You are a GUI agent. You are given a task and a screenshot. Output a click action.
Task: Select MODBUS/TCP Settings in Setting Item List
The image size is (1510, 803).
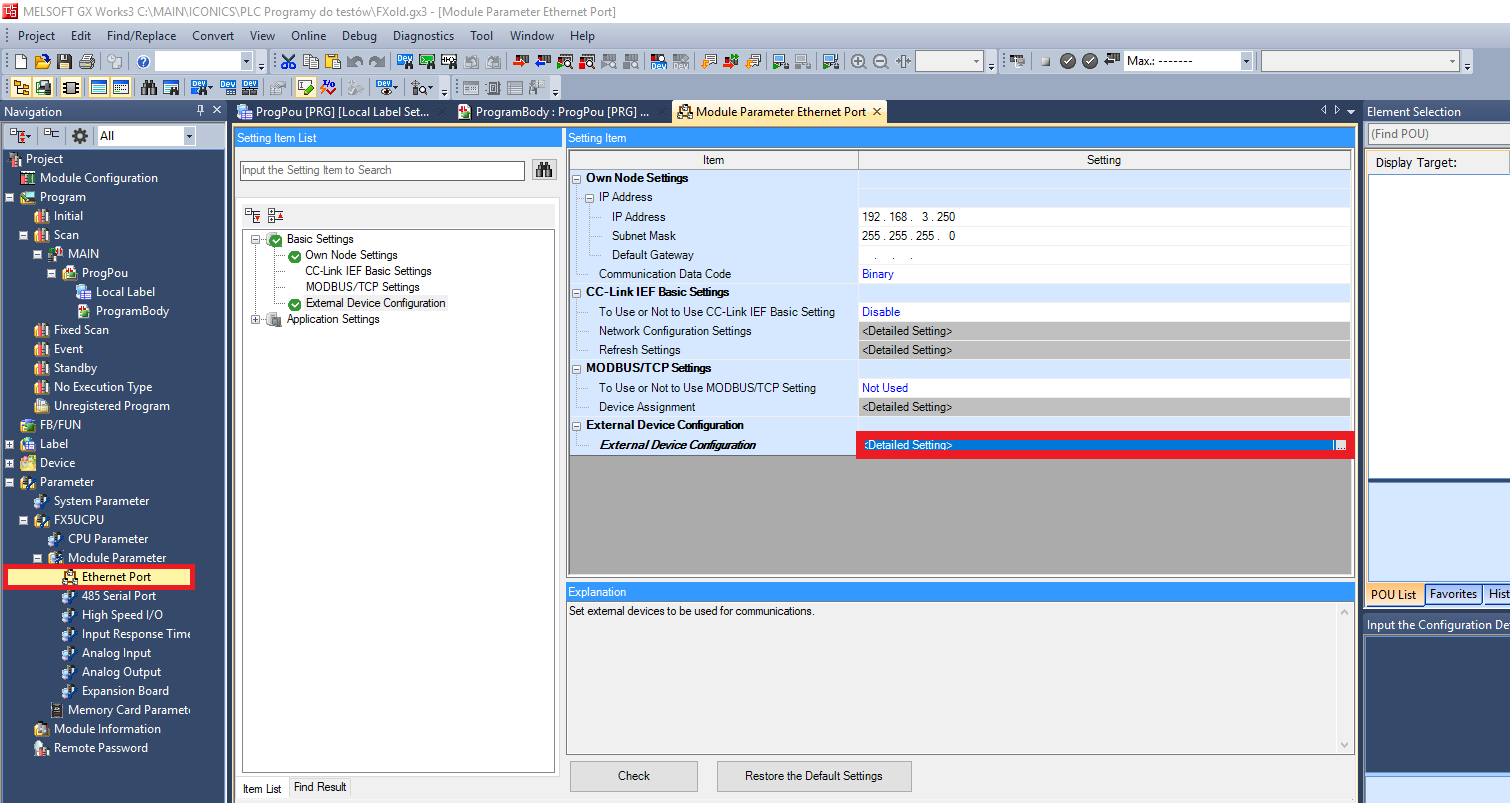click(x=362, y=287)
